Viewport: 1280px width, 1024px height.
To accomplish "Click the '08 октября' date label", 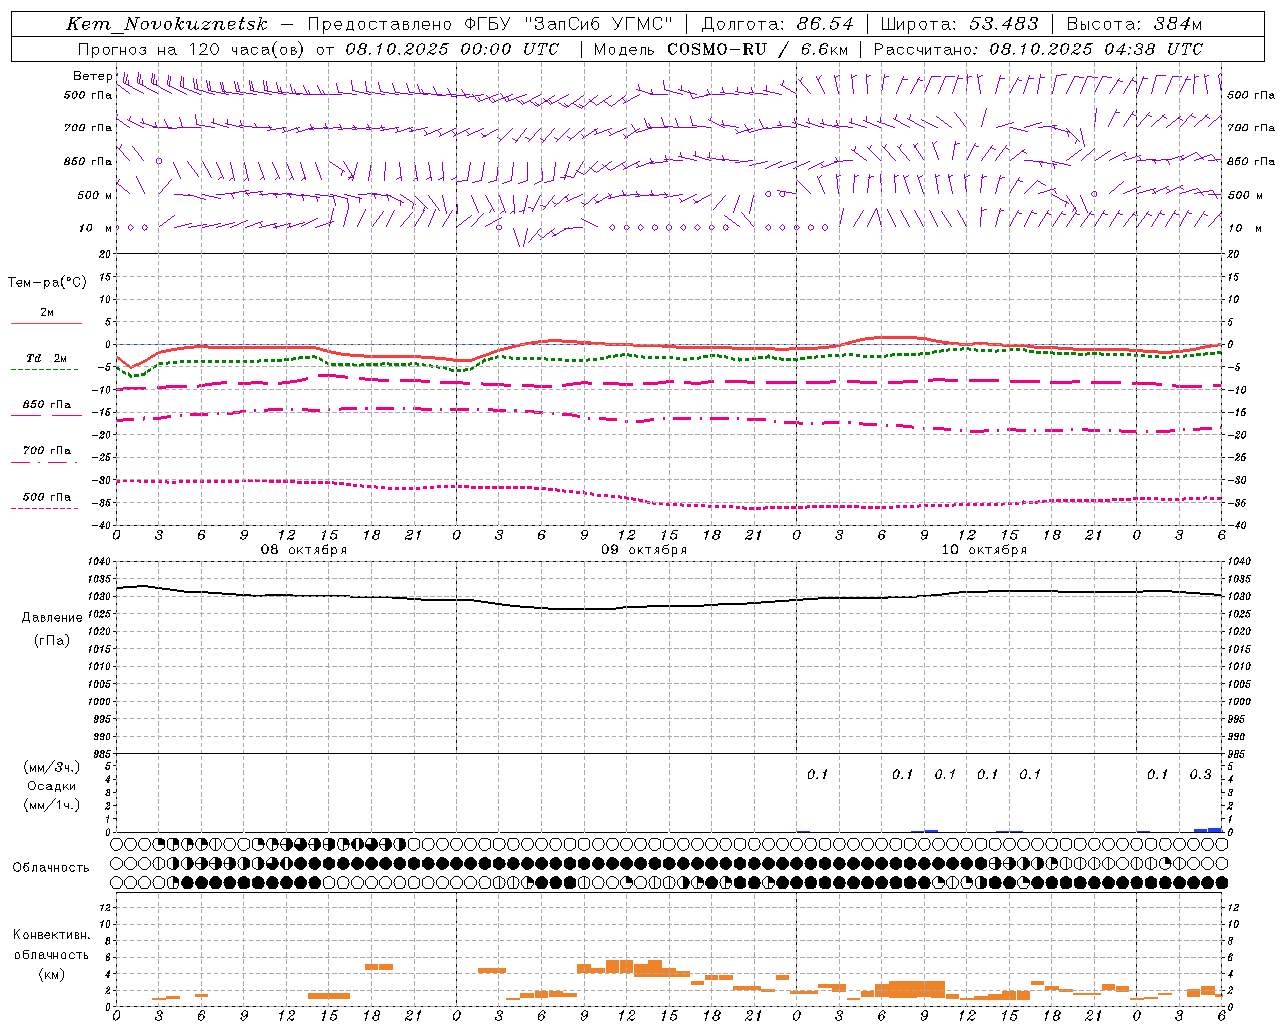I will (x=304, y=550).
